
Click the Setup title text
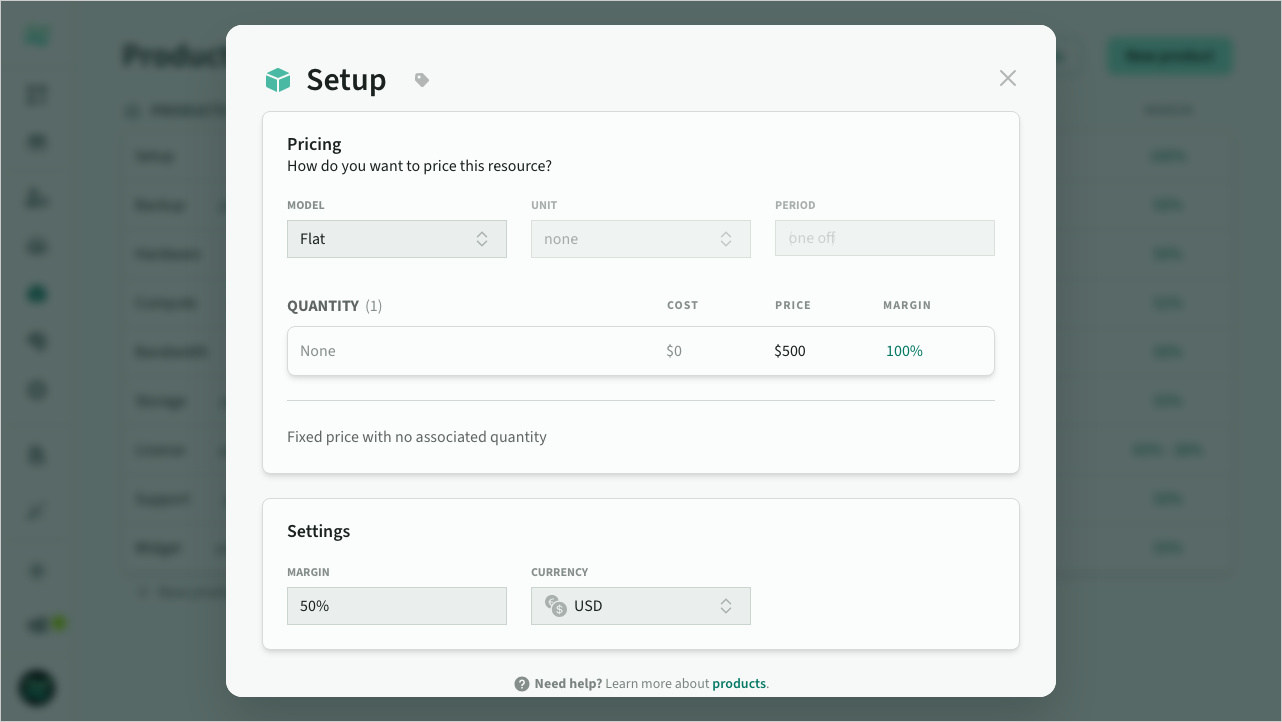pyautogui.click(x=346, y=80)
